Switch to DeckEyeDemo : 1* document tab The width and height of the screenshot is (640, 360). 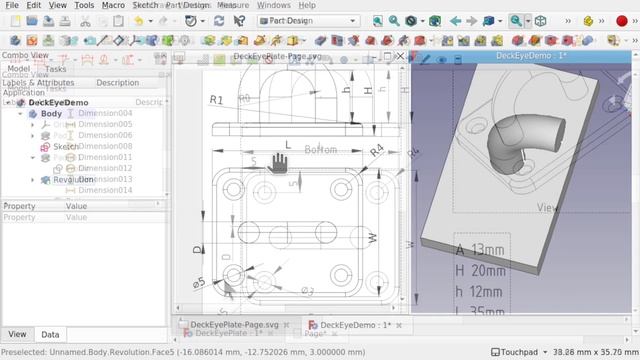tap(355, 325)
